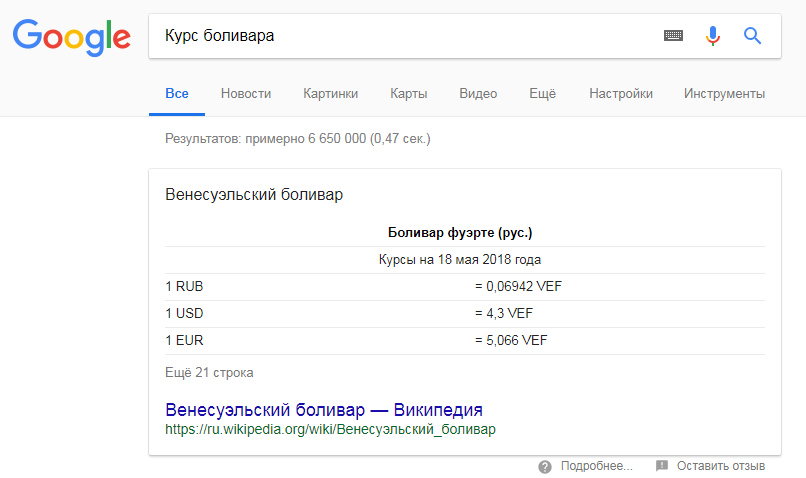The height and width of the screenshot is (478, 806).
Task: Click the ru.wikipedia.org URL text
Action: point(331,430)
